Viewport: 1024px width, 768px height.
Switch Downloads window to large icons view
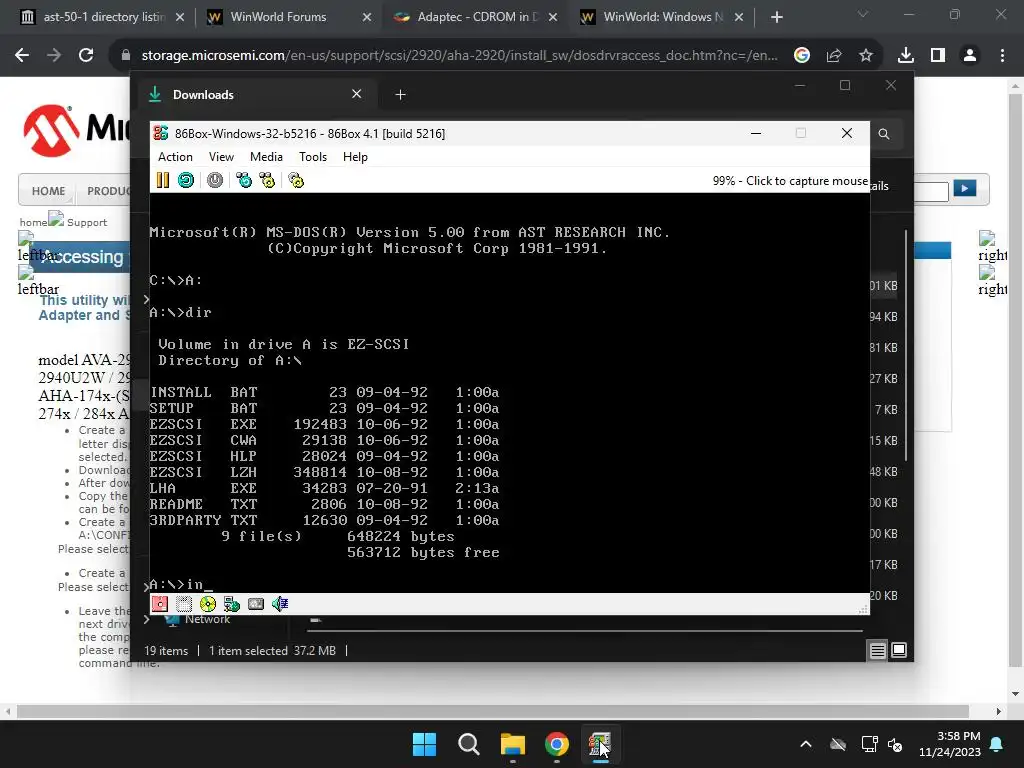click(x=899, y=650)
